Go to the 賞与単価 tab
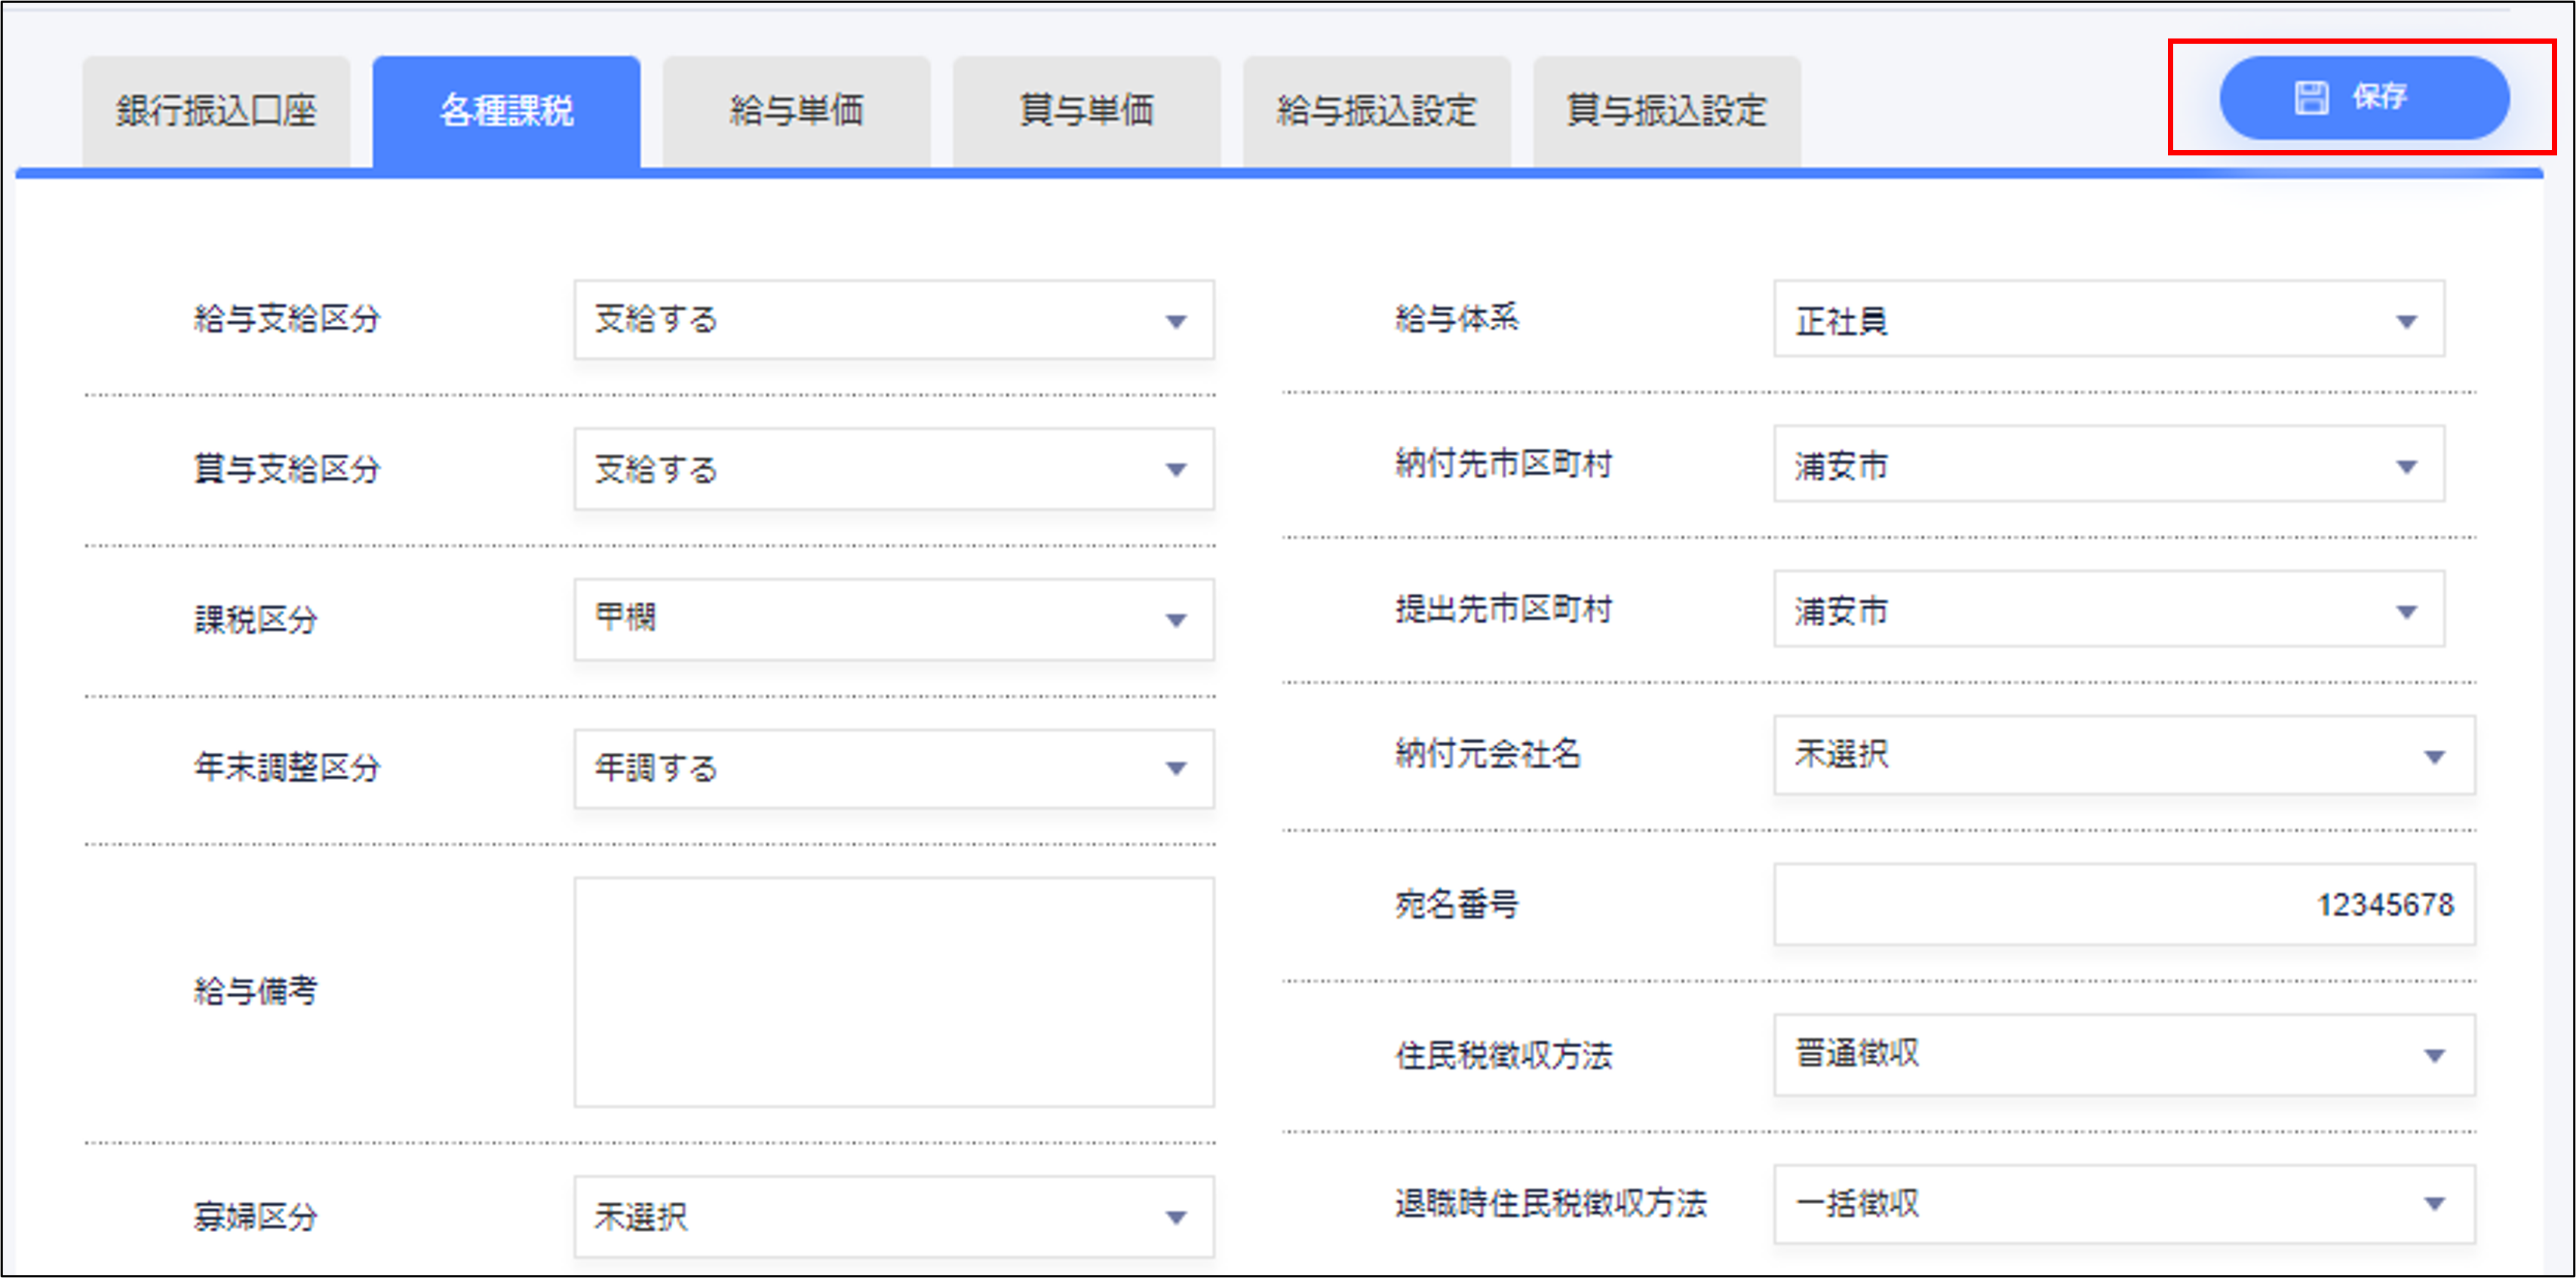 coord(1086,111)
